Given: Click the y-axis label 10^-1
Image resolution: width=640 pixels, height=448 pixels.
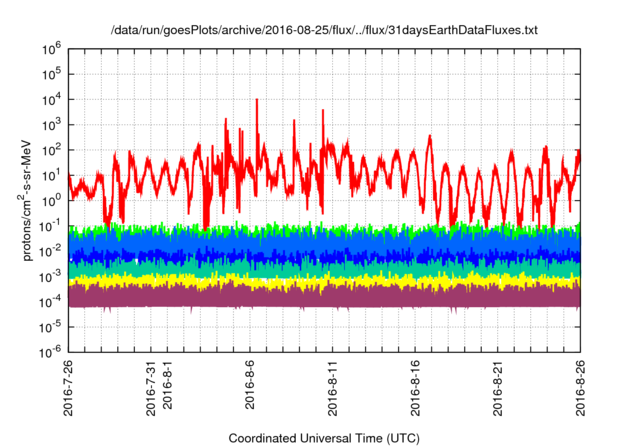Looking at the screenshot, I should tap(51, 226).
